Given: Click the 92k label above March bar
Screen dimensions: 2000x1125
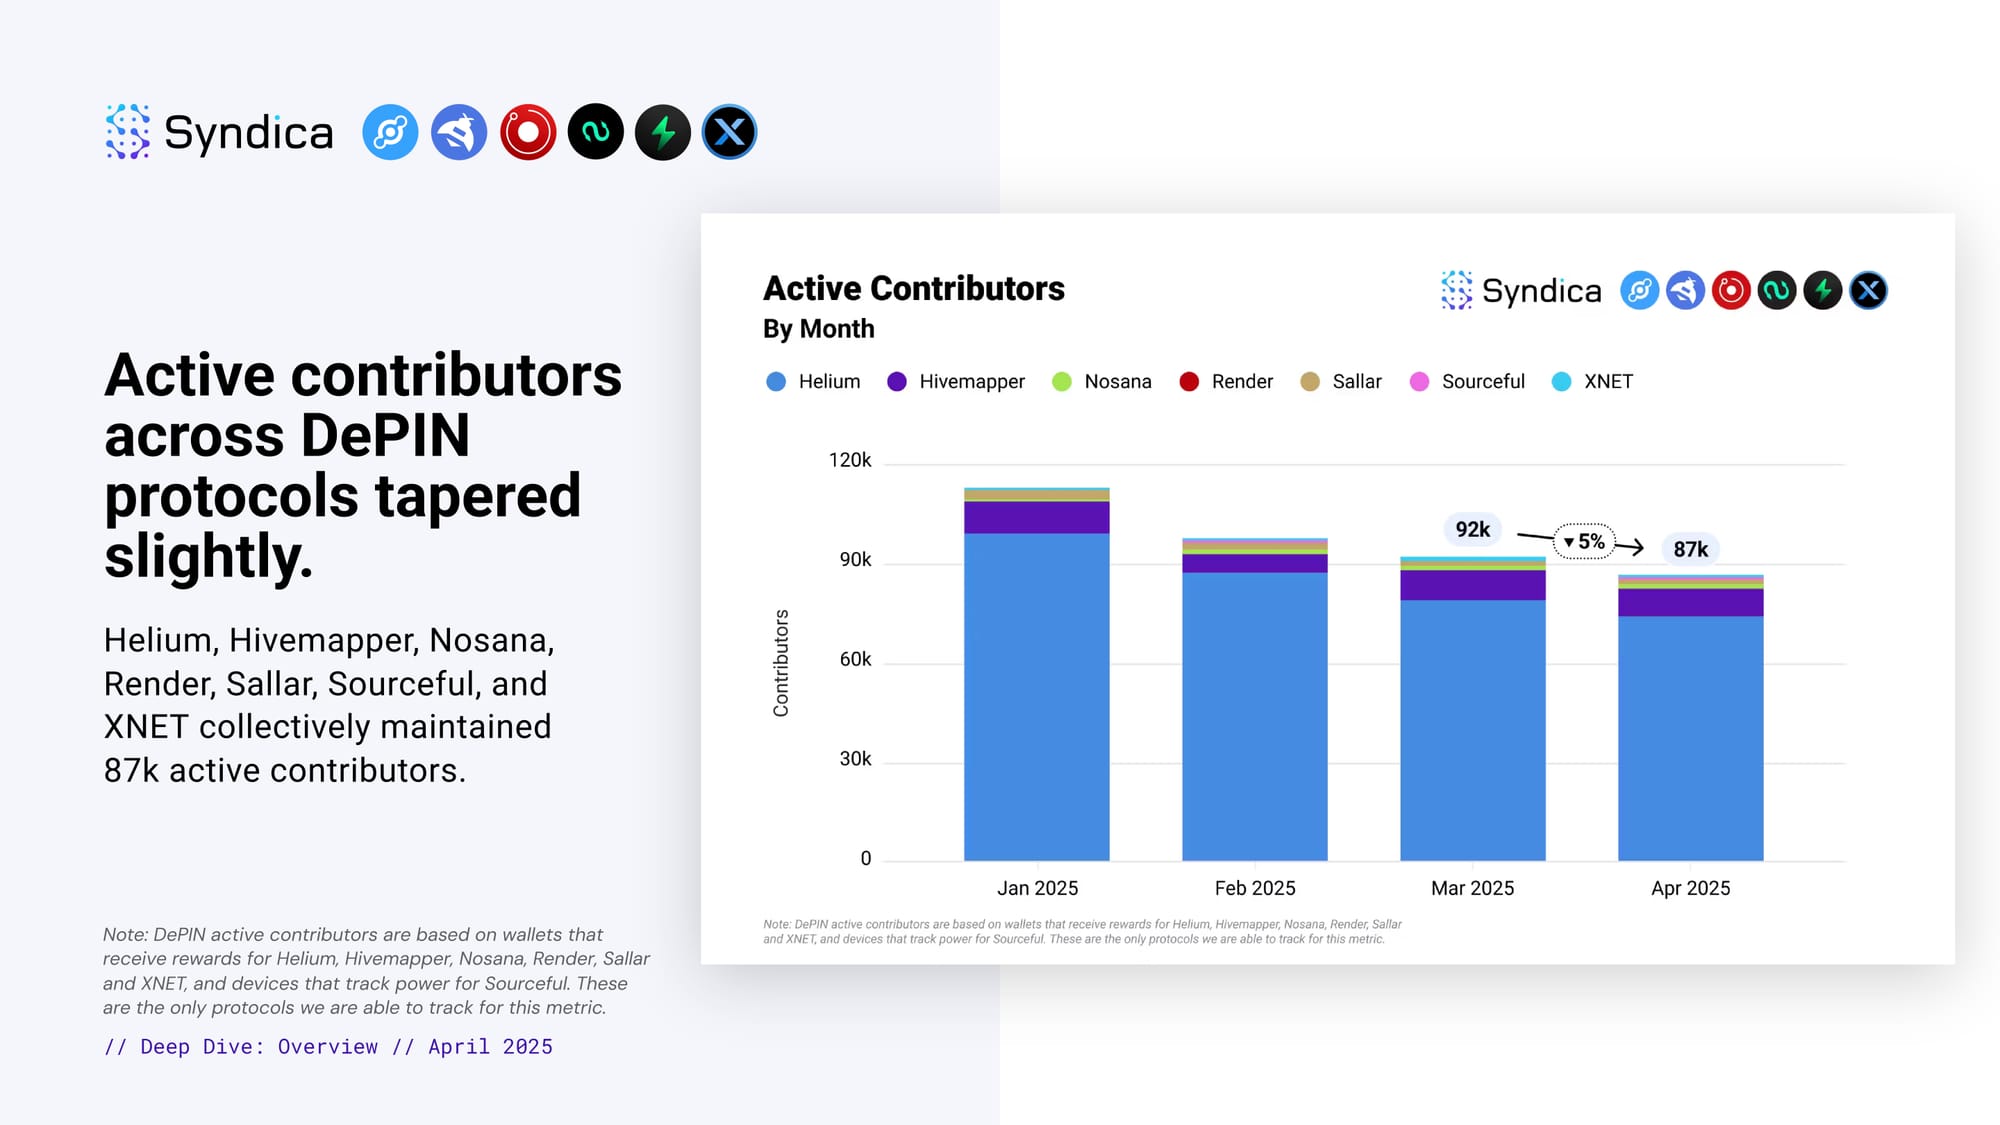Looking at the screenshot, I should point(1472,529).
